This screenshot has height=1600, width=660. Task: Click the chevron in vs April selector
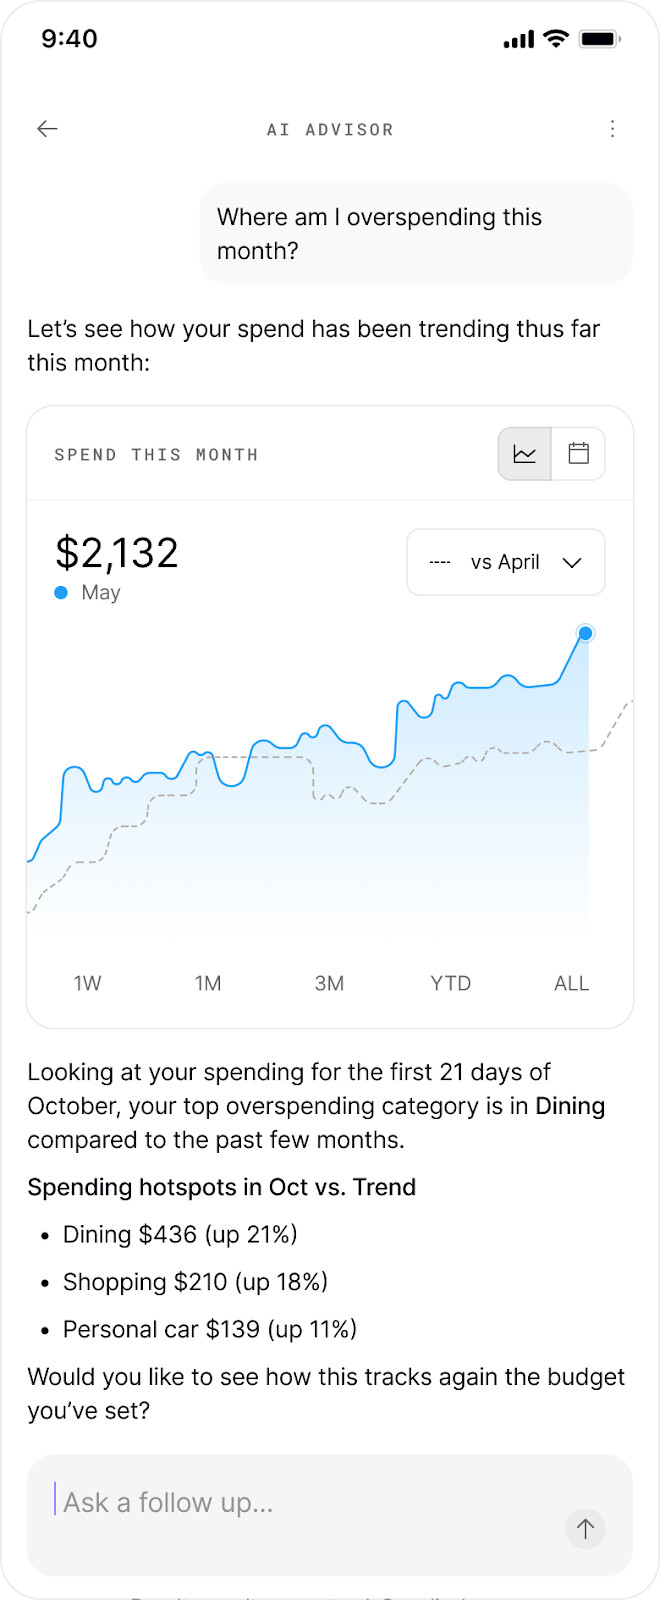click(572, 562)
